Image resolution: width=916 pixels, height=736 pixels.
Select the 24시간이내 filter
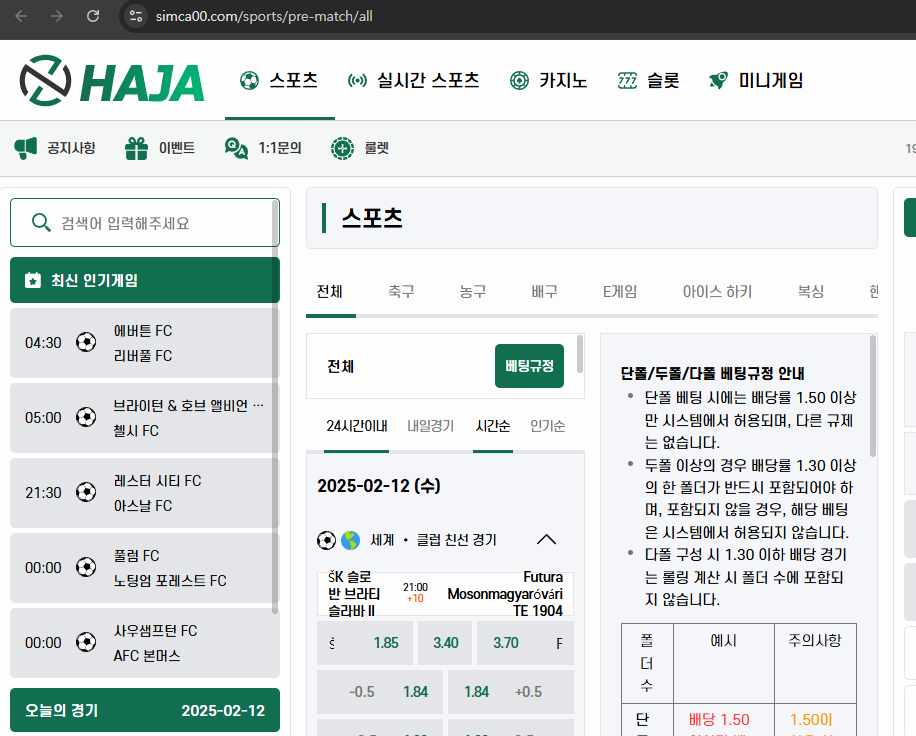pos(356,426)
